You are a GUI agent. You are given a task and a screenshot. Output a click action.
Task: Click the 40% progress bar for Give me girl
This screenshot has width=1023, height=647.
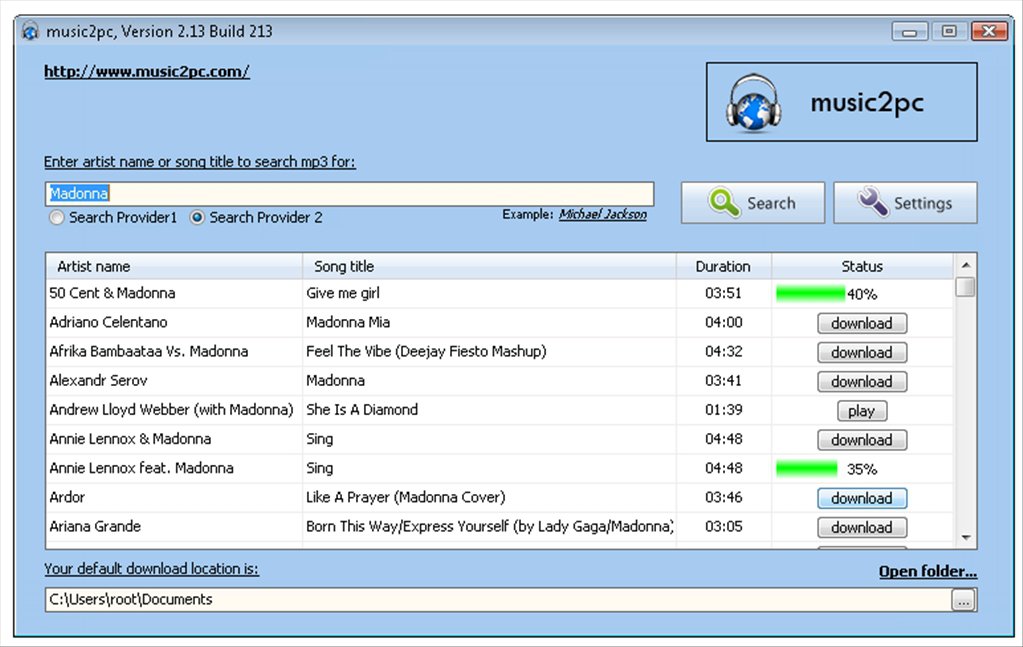tap(810, 294)
